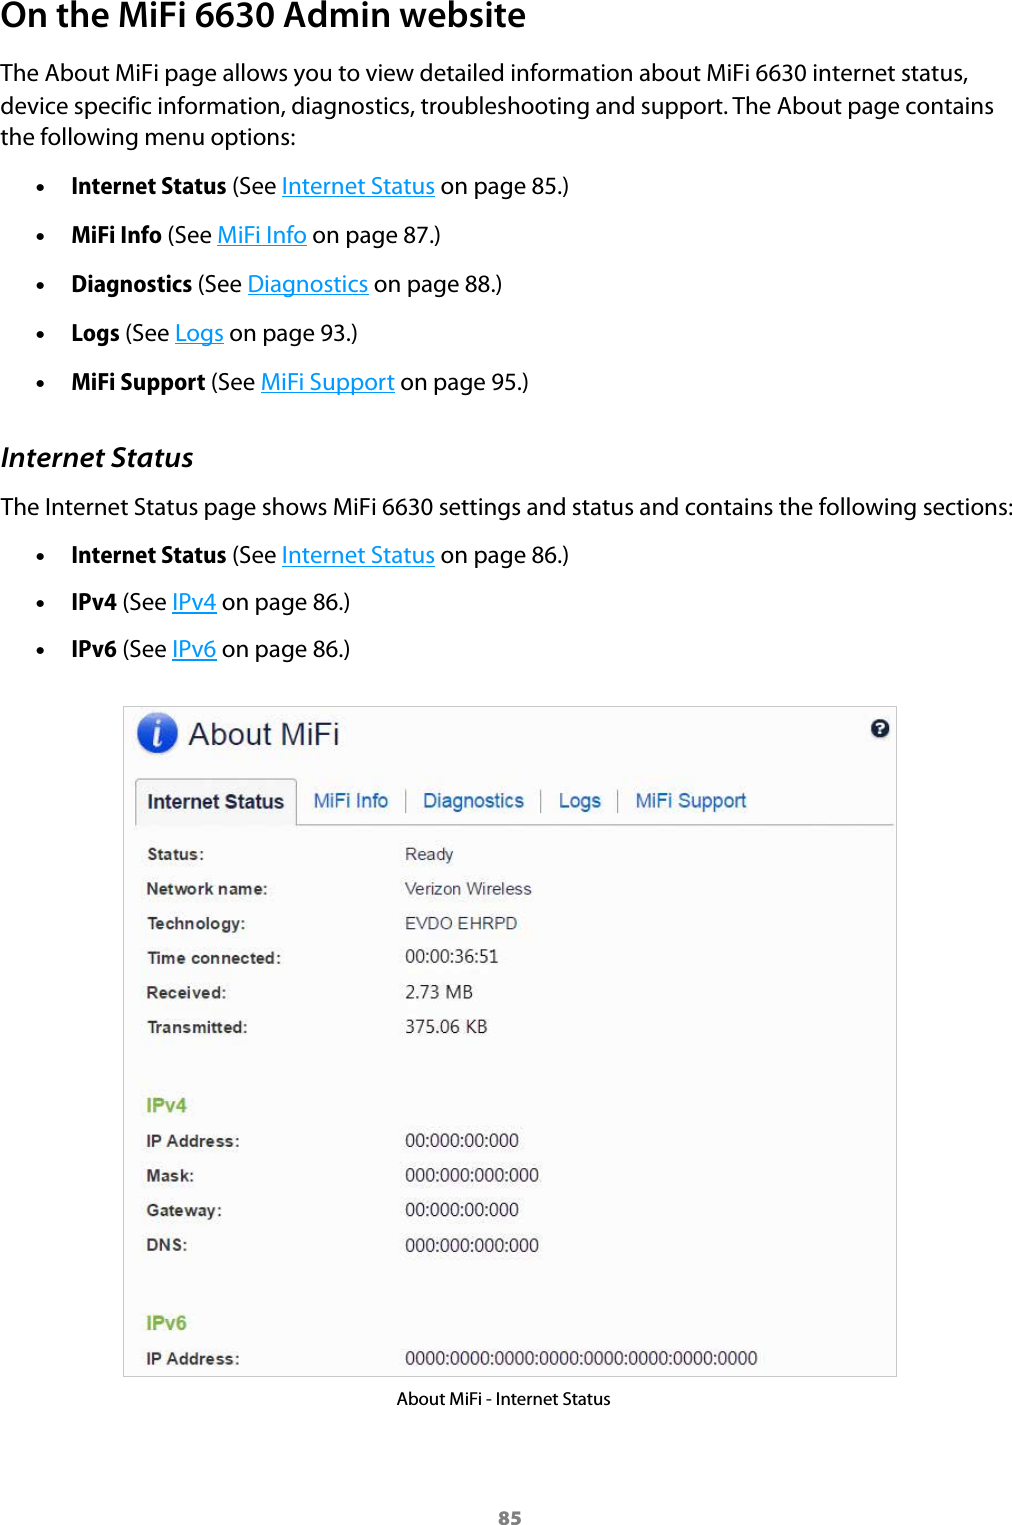Open the Internet Status hyperlink
Screen dimensions: 1012x1525
point(357,186)
